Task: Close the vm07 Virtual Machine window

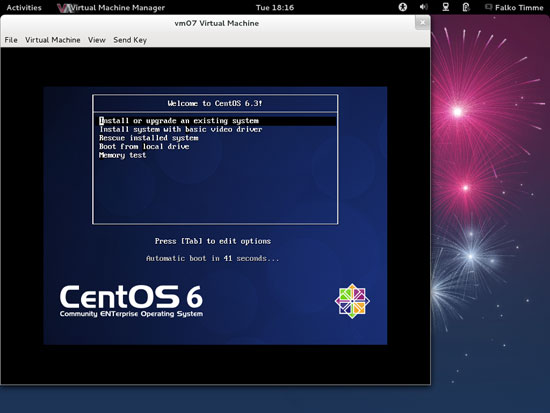Action: pyautogui.click(x=422, y=23)
